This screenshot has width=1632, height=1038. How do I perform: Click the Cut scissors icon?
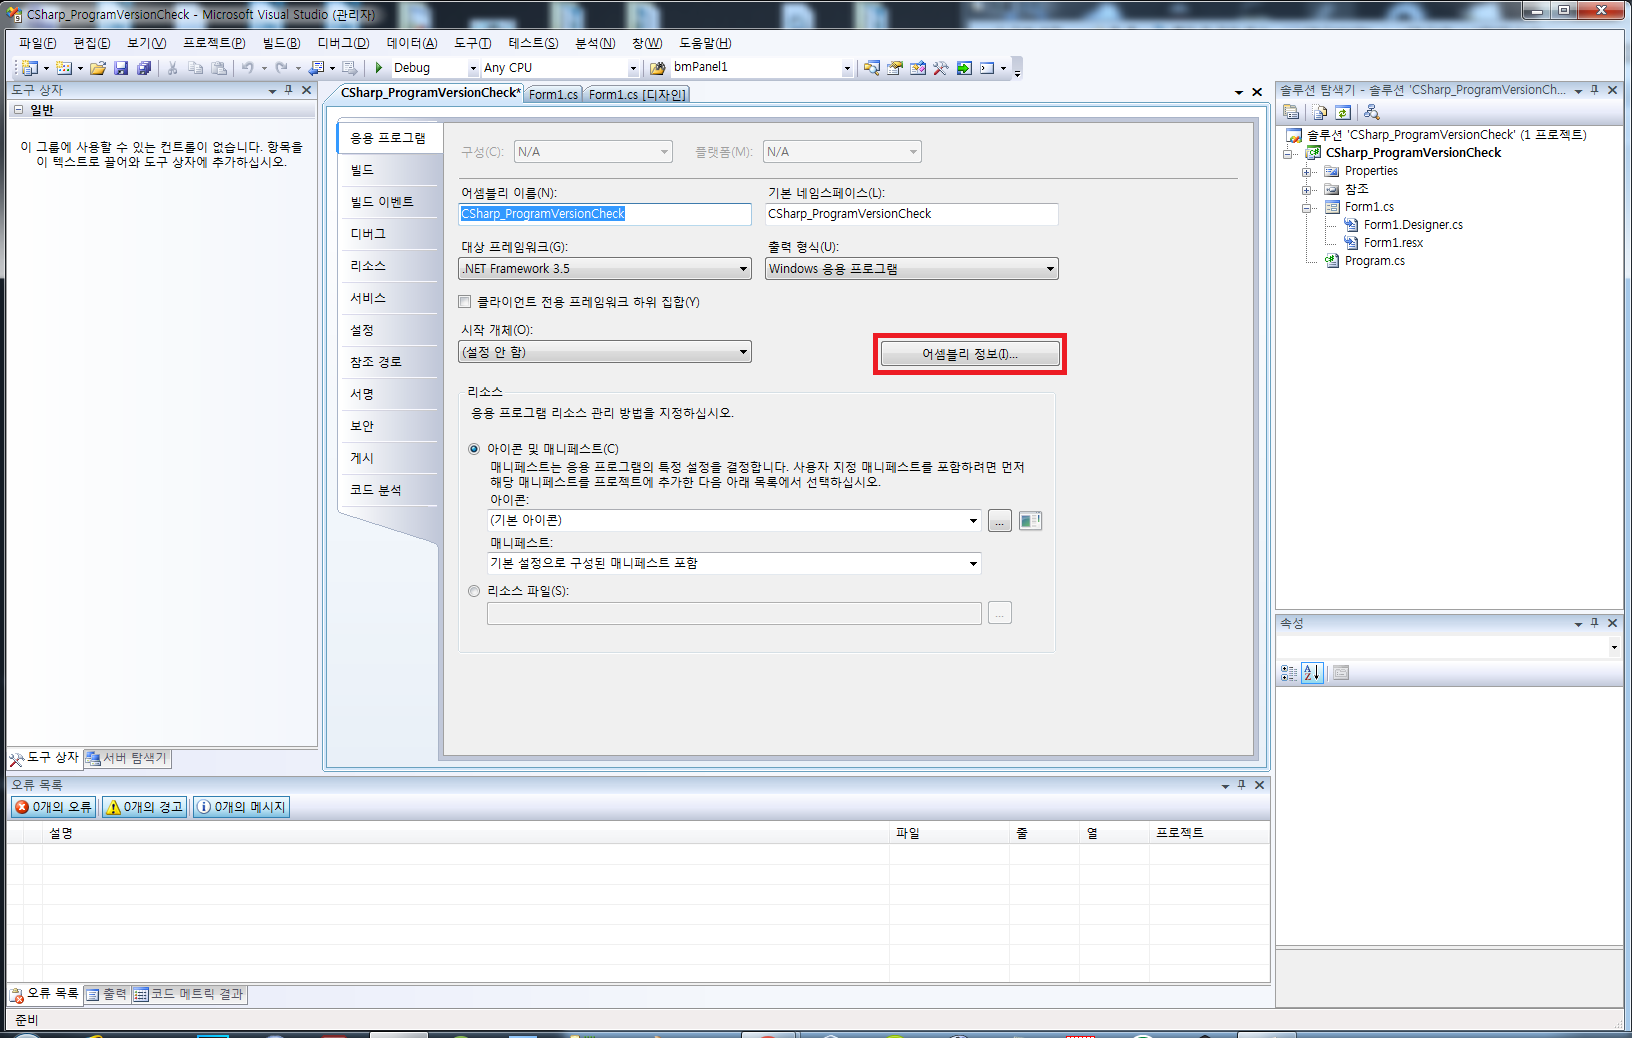click(173, 68)
